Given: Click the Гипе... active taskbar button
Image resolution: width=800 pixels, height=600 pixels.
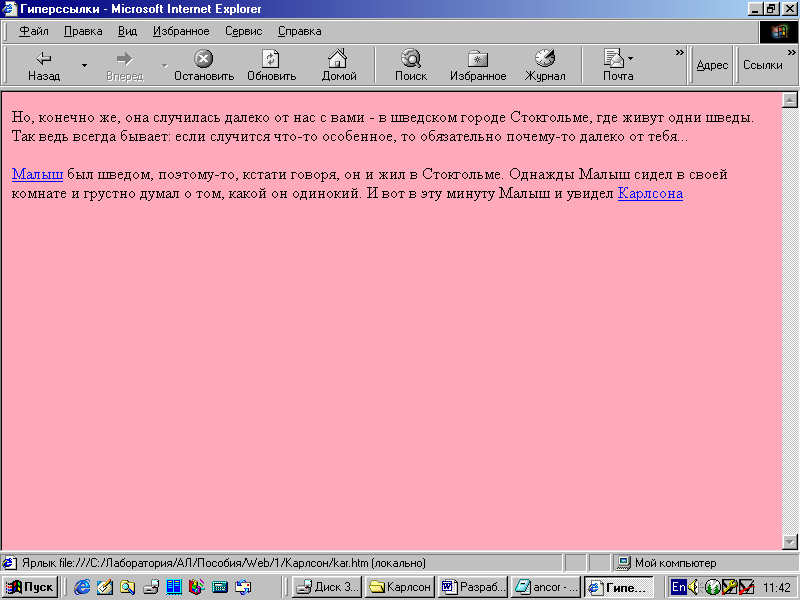Looking at the screenshot, I should (619, 587).
